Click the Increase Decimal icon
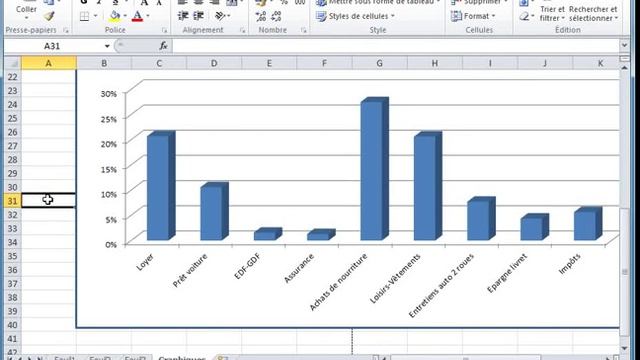Screen dimensions: 640x360 (x=261, y=16)
